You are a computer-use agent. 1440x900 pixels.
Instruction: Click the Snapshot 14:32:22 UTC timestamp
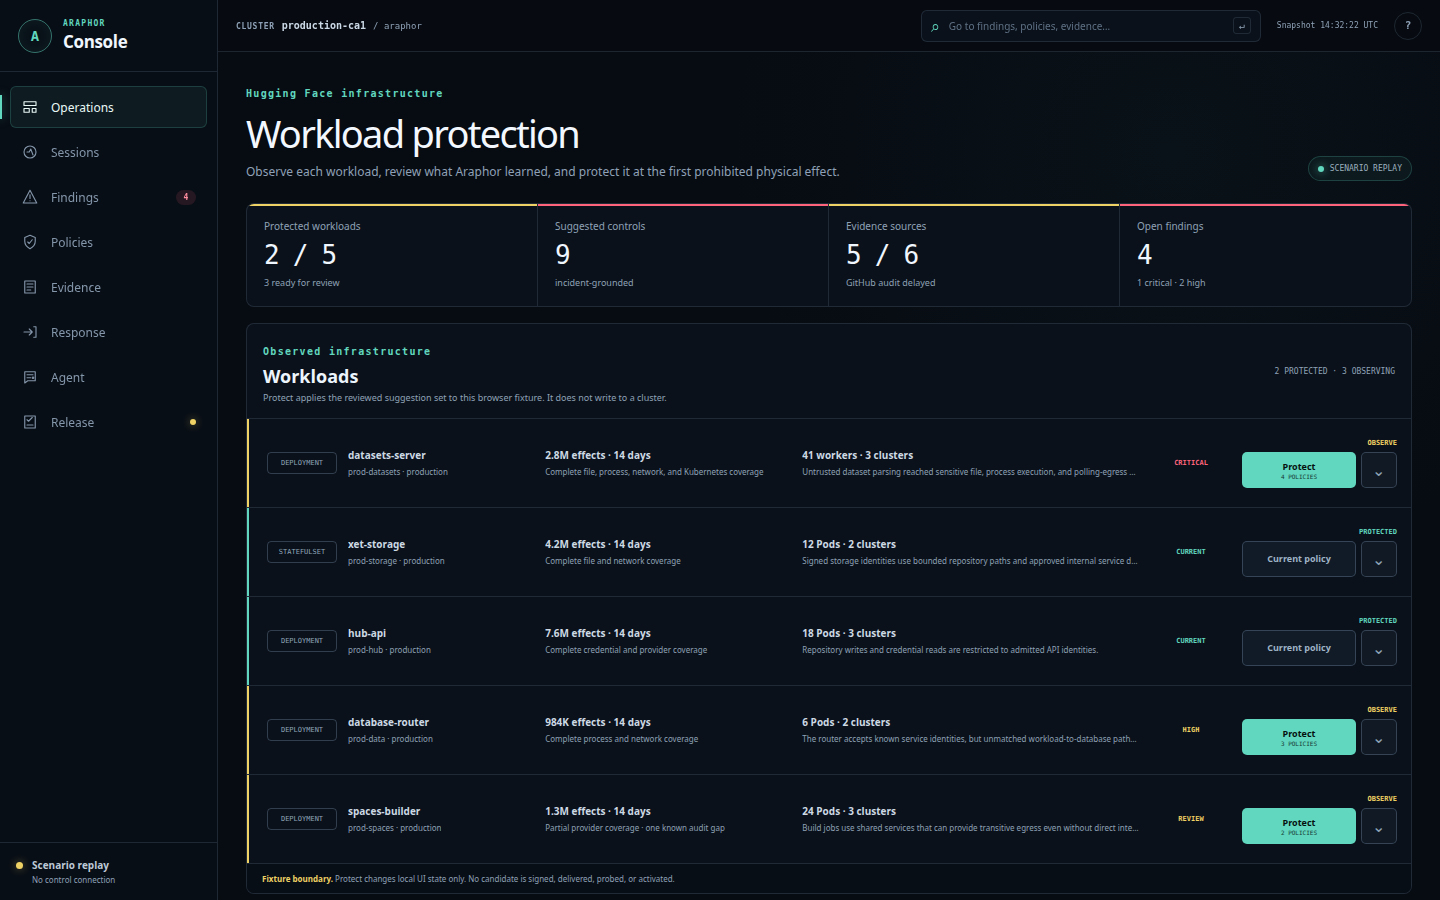tap(1327, 25)
